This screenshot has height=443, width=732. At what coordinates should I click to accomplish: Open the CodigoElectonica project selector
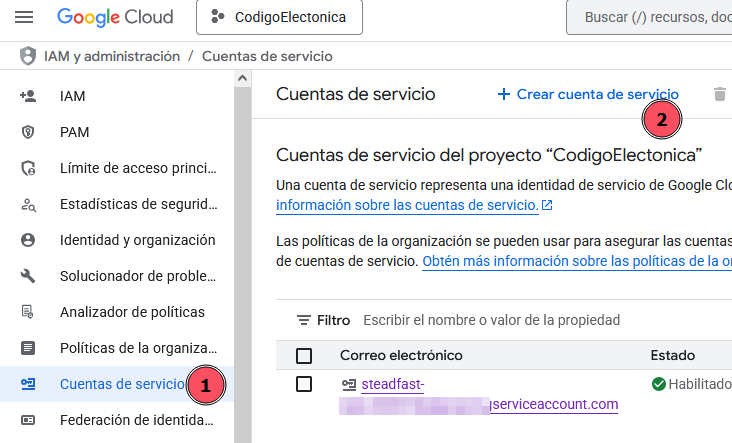pyautogui.click(x=279, y=17)
